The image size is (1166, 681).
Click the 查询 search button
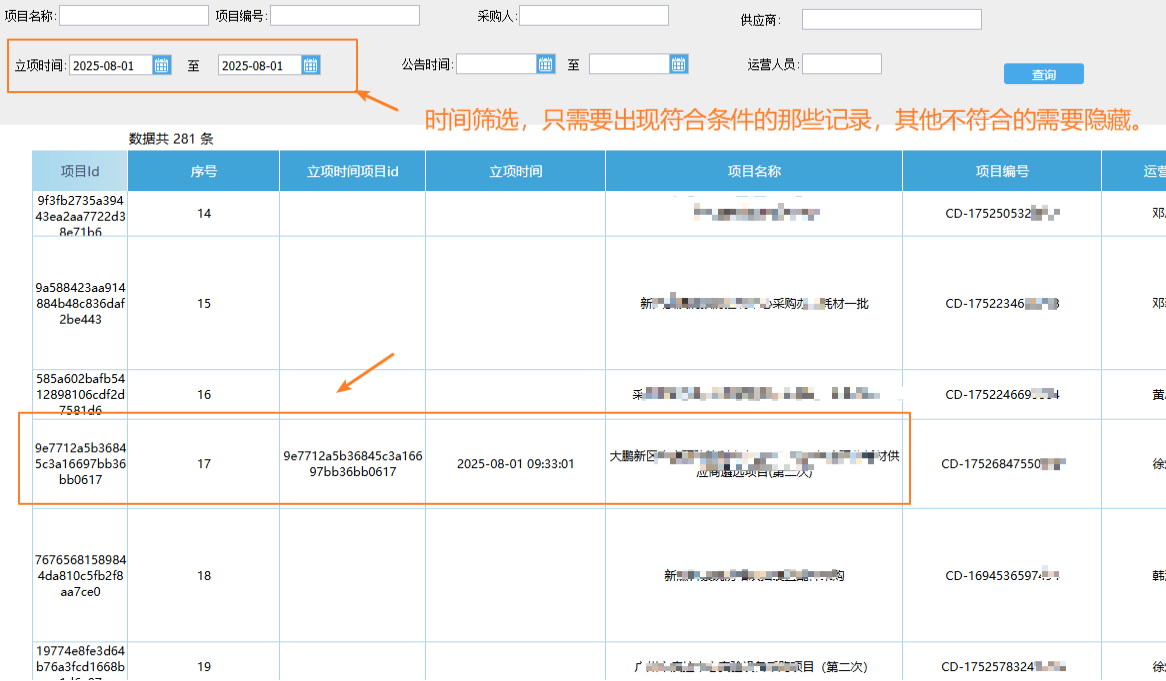click(x=1043, y=74)
